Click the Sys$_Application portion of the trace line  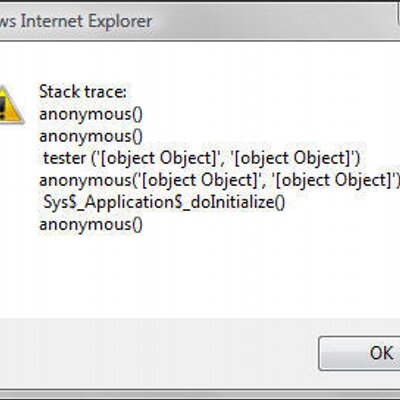click(110, 202)
